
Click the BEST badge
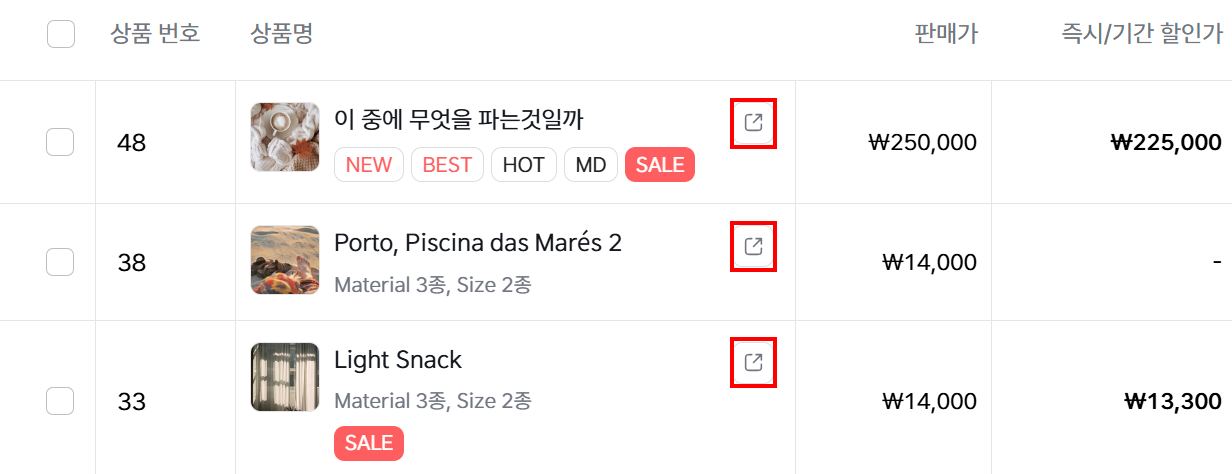pyautogui.click(x=447, y=165)
